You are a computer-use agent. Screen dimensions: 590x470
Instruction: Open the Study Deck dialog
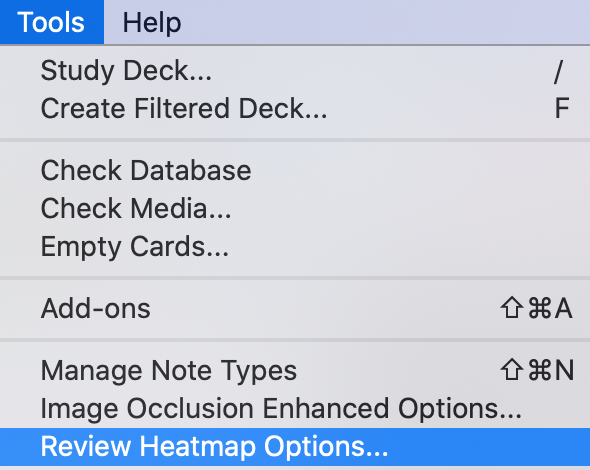click(295, 70)
